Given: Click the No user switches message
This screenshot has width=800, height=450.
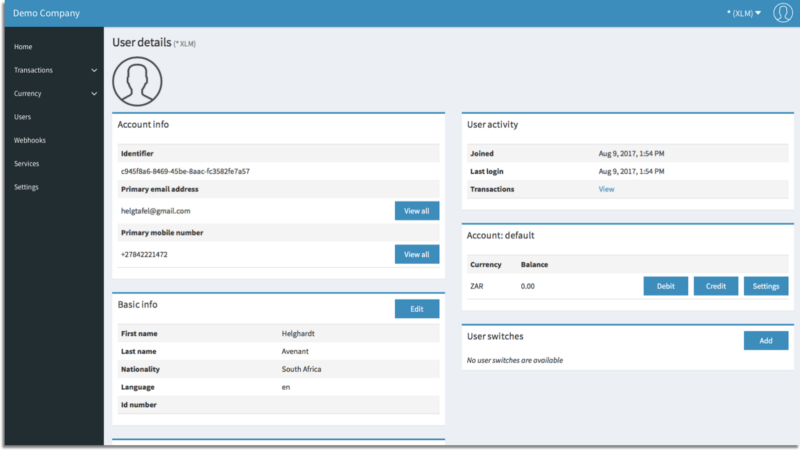Looking at the screenshot, I should pos(515,360).
